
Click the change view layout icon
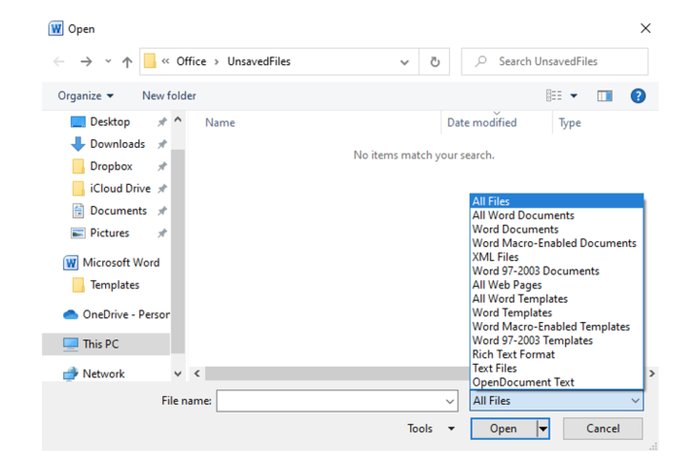click(555, 96)
